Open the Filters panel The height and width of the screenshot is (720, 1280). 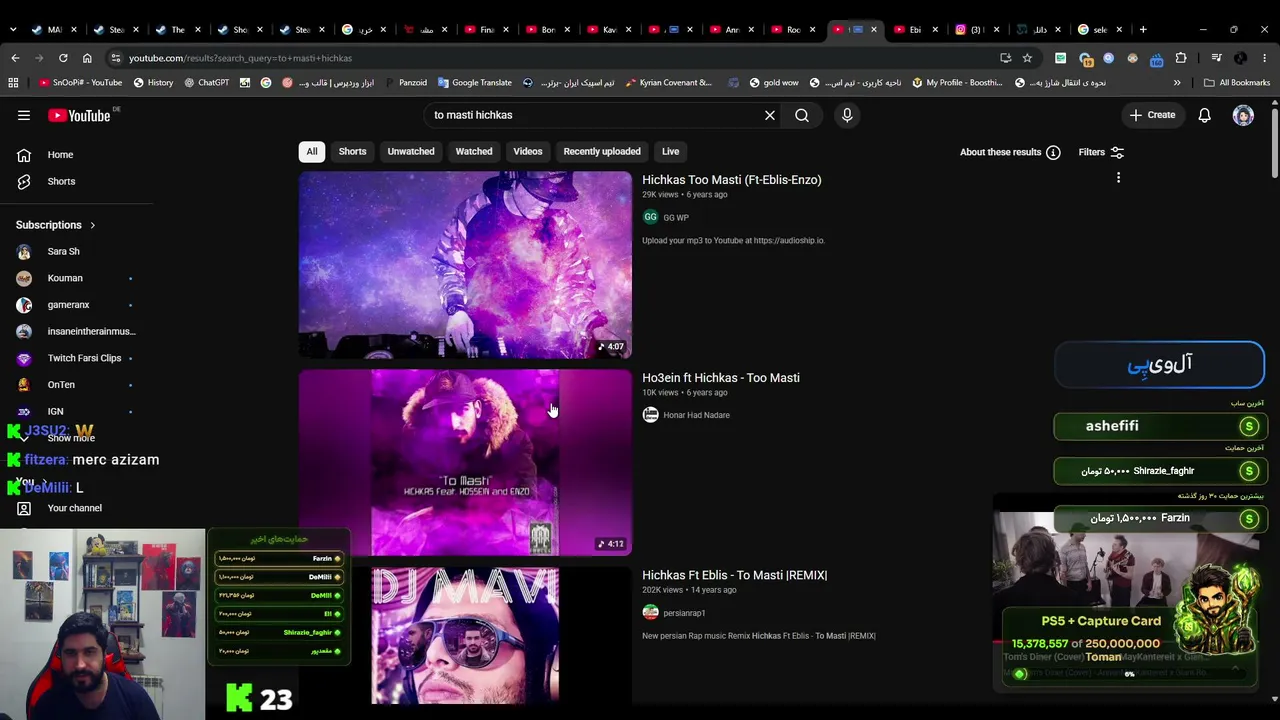tap(1101, 152)
